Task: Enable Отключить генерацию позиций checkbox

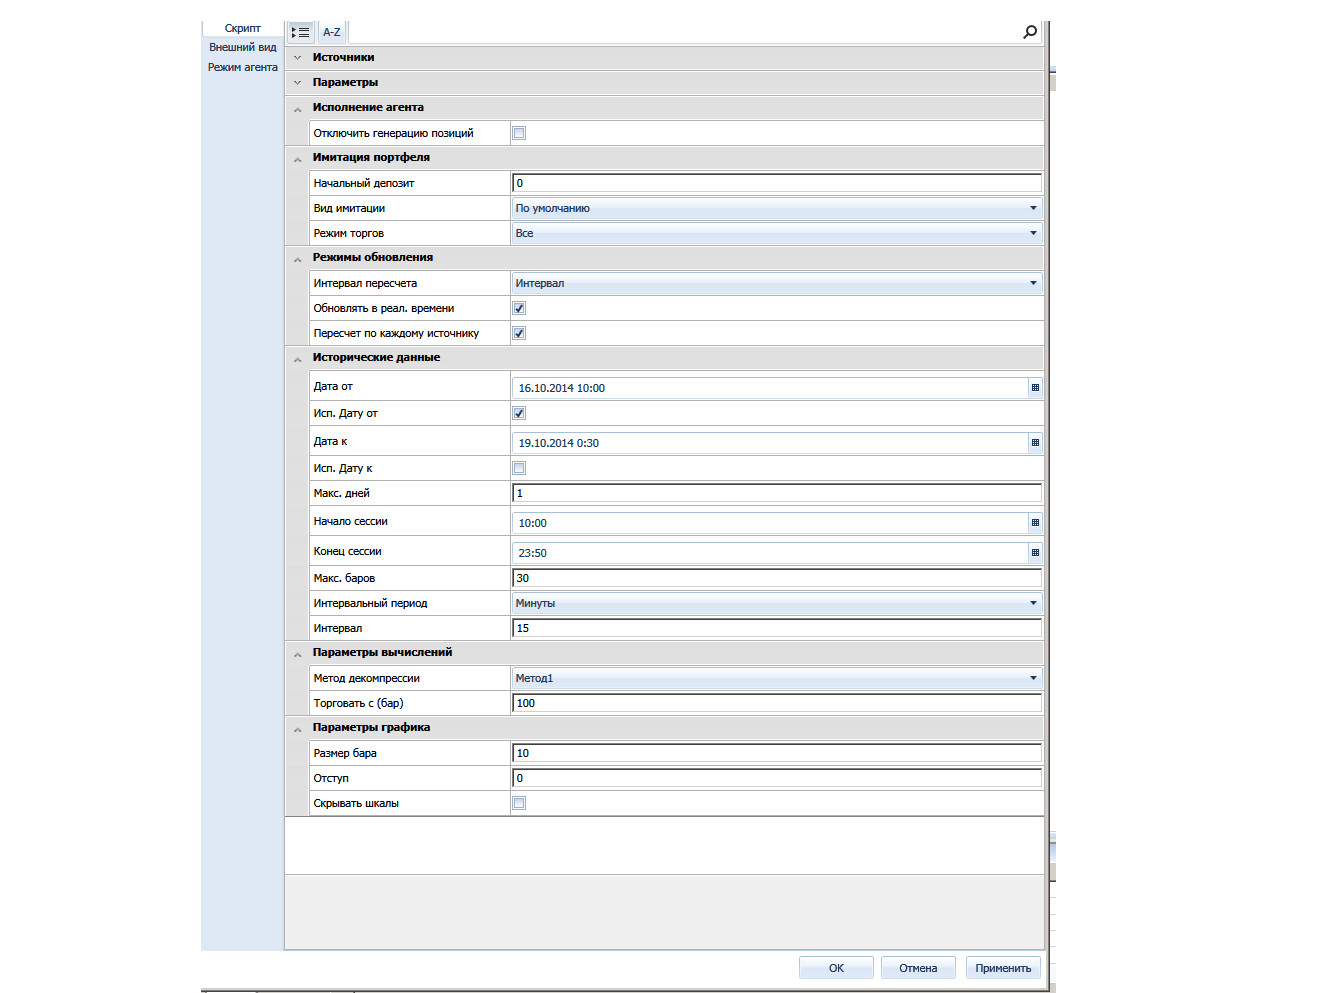Action: tap(519, 133)
